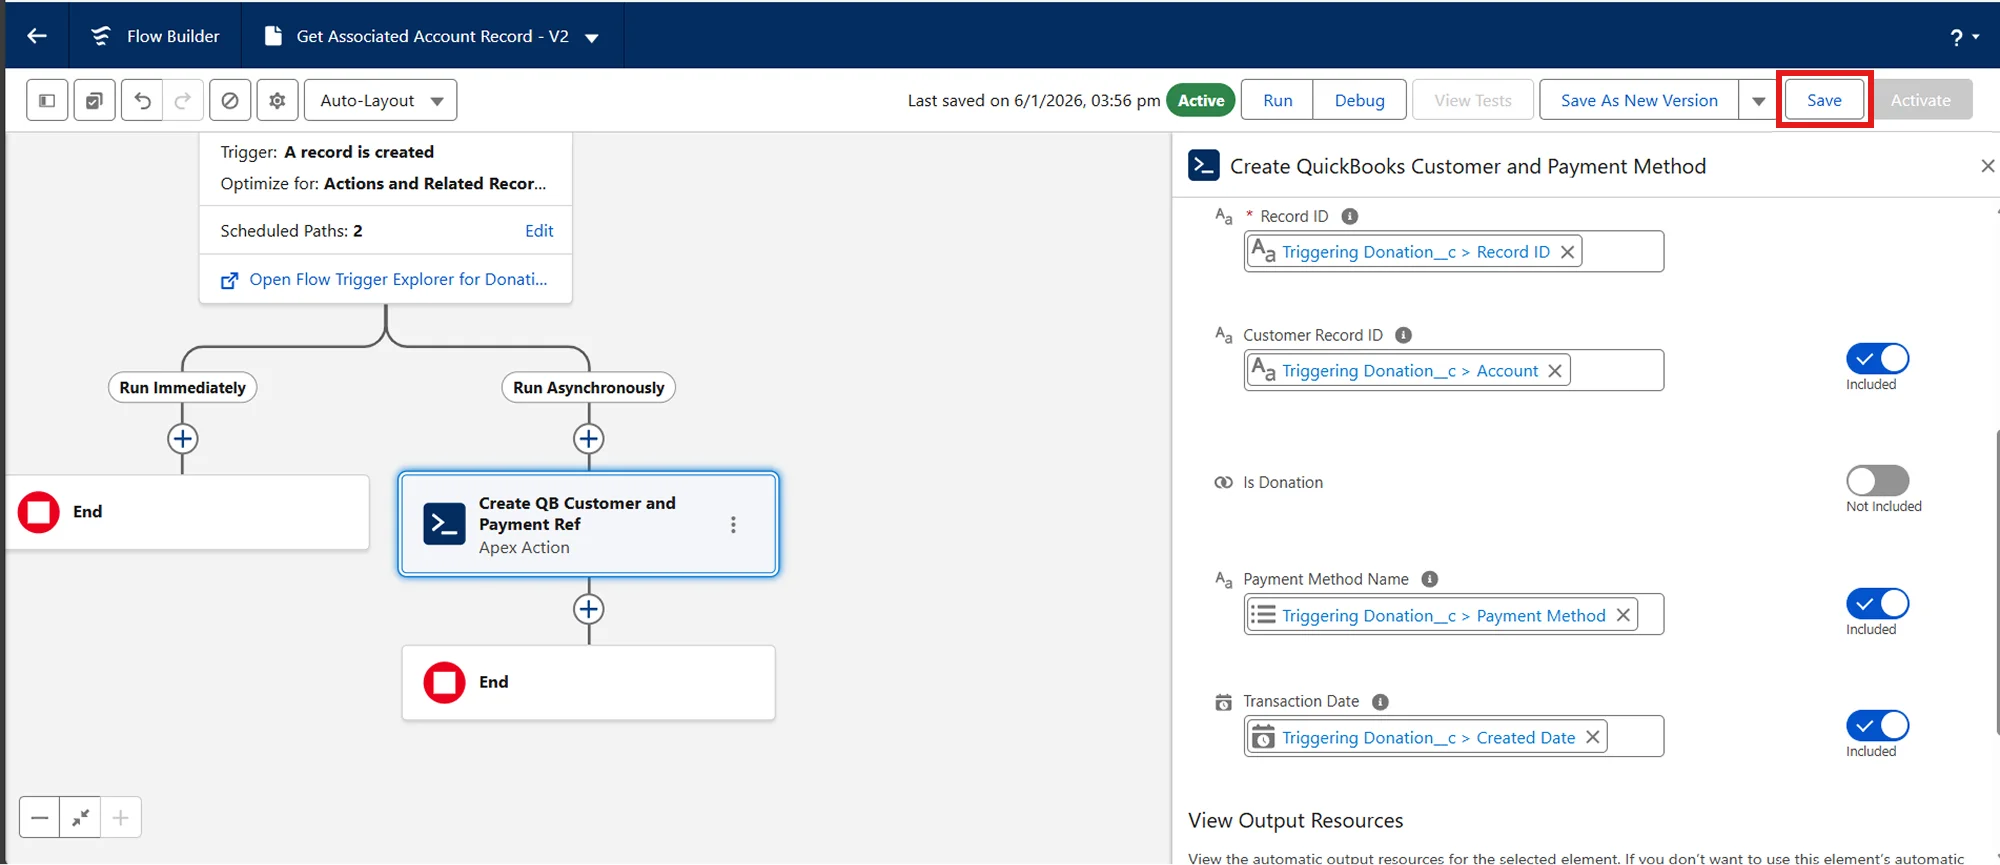The width and height of the screenshot is (2000, 865).
Task: Click End icon on Run Immediately path
Action: point(39,512)
